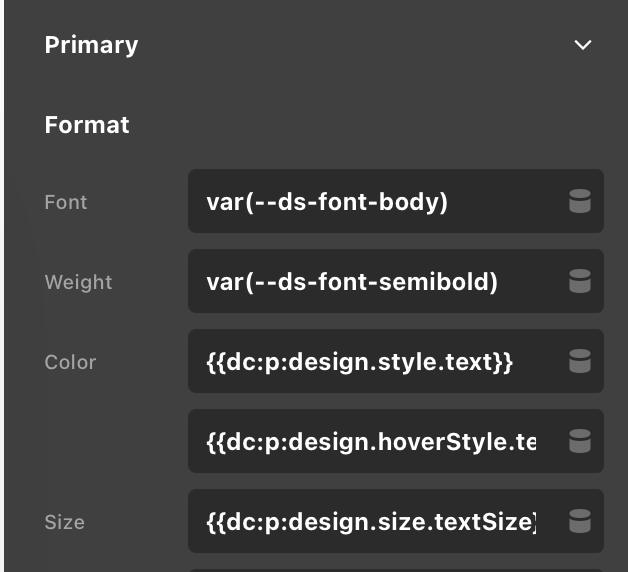Click the Color label
628x572 pixels.
pos(70,362)
